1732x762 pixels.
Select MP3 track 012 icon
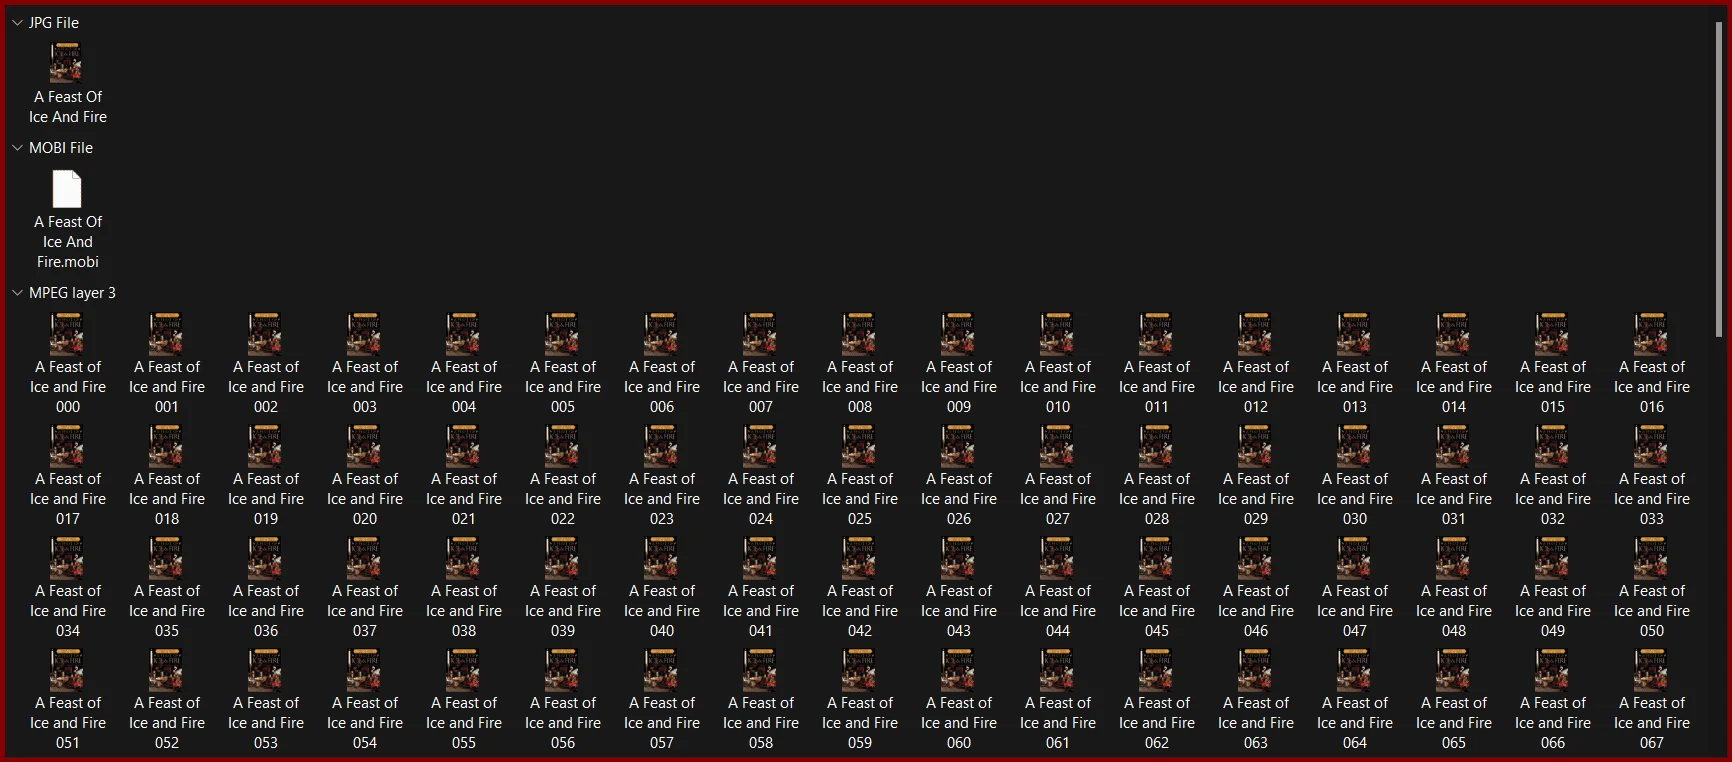1255,334
